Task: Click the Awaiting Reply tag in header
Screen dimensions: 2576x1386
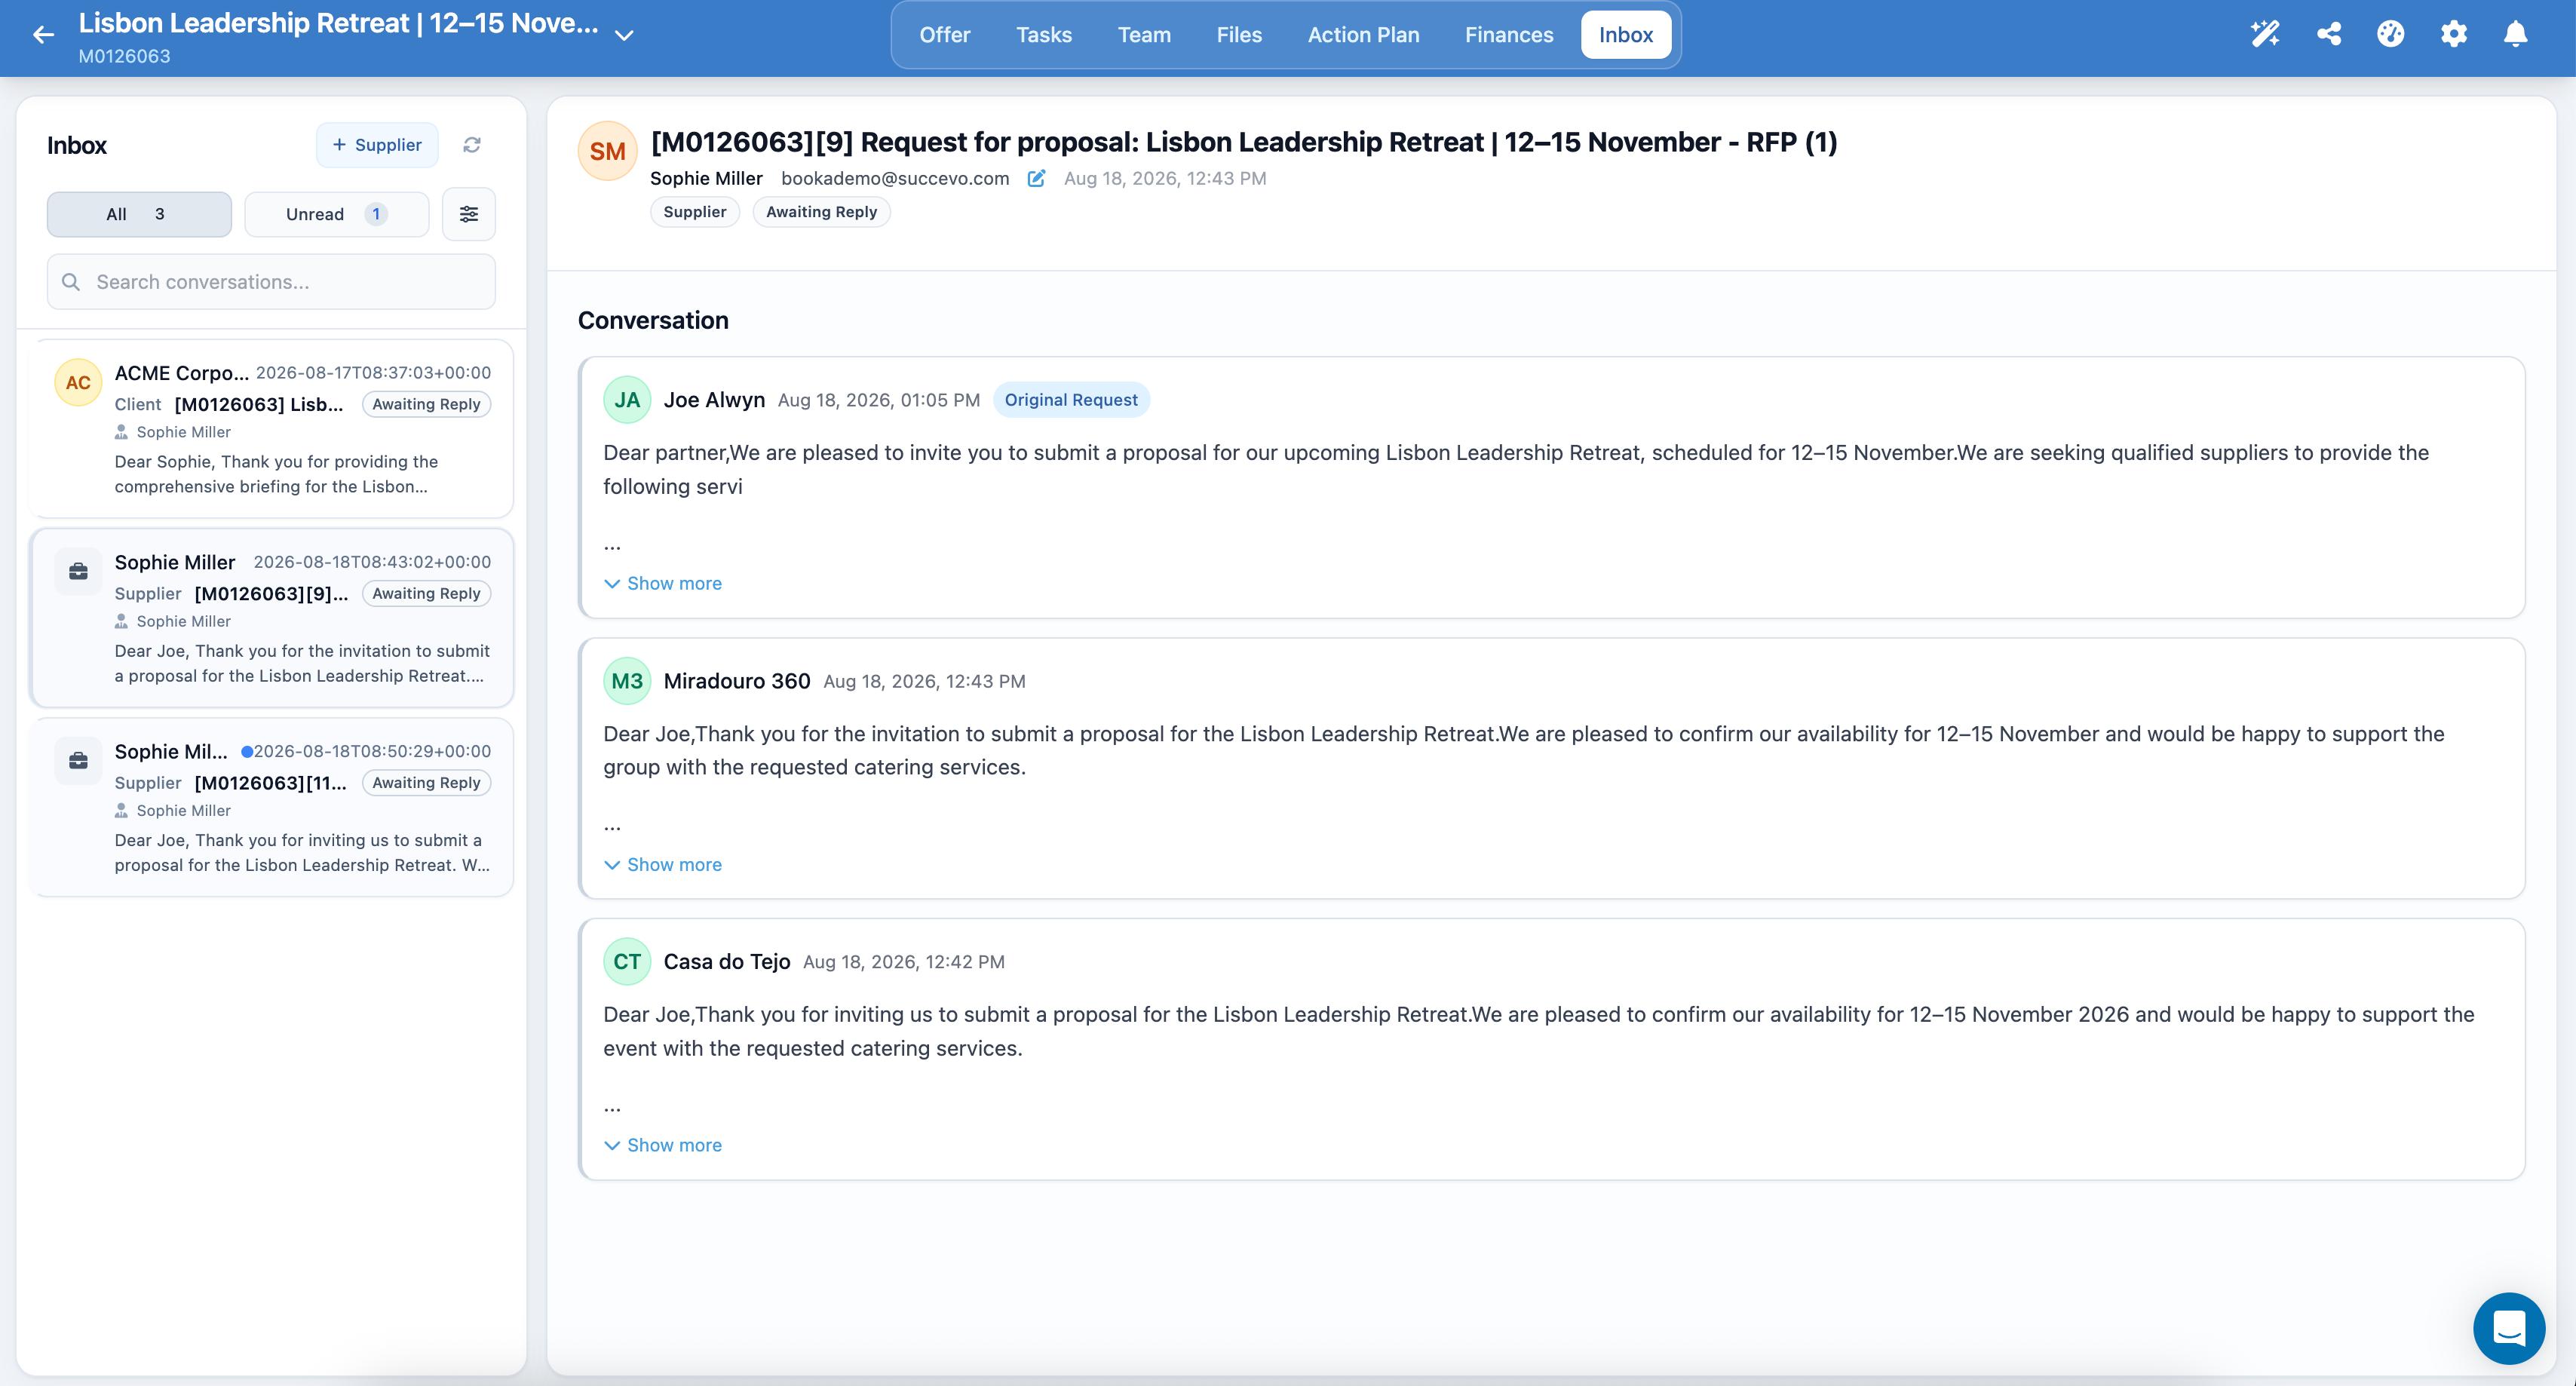Action: pyautogui.click(x=821, y=212)
